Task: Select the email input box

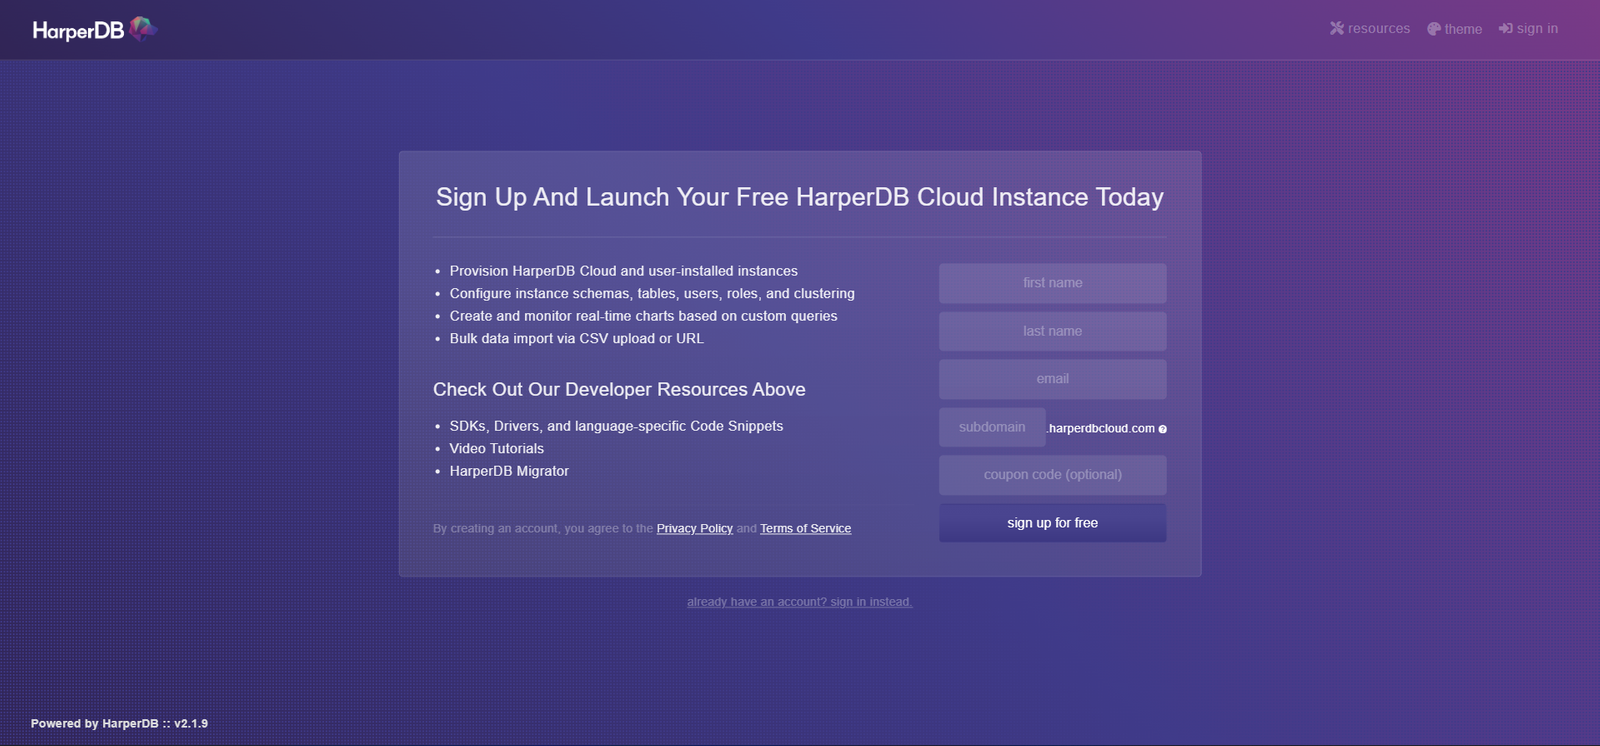Action: pos(1052,379)
